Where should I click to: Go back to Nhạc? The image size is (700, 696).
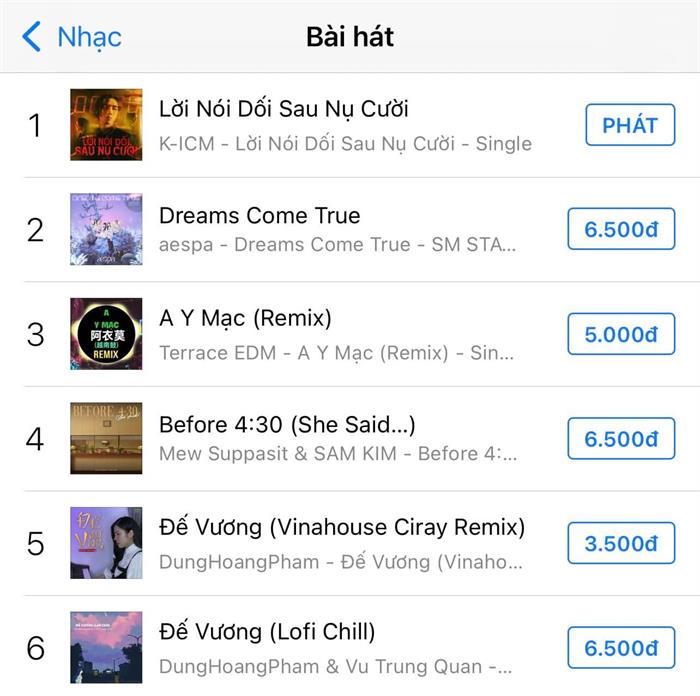pos(89,37)
